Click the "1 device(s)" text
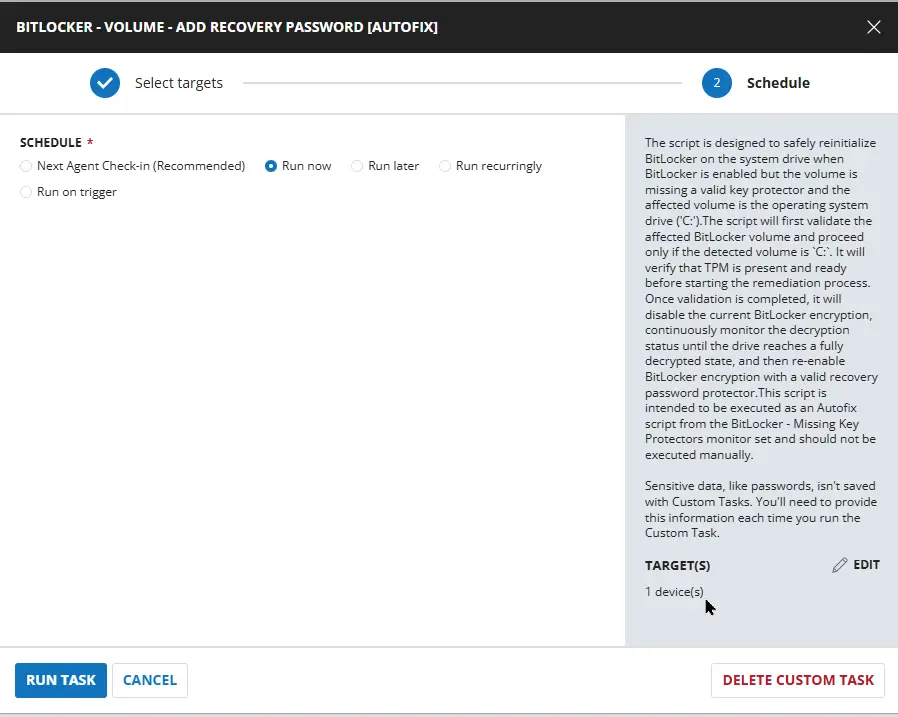The height and width of the screenshot is (717, 898). click(674, 592)
